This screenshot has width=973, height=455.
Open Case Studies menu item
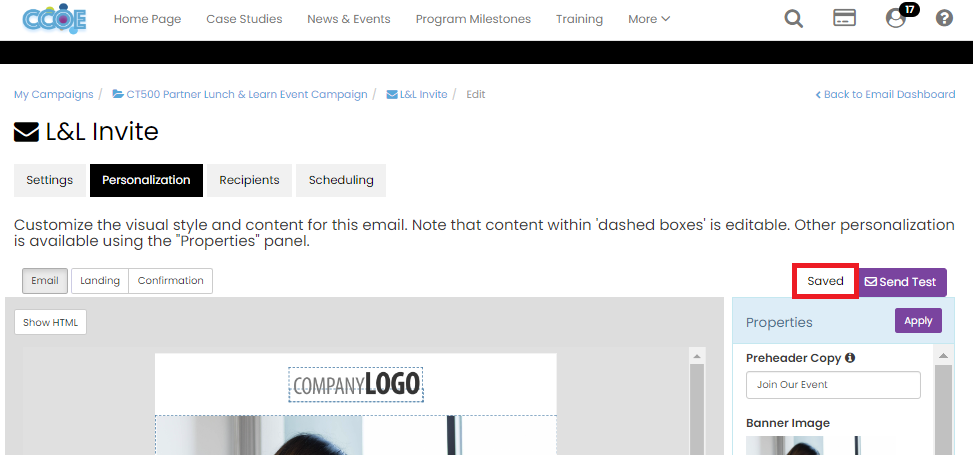point(244,19)
